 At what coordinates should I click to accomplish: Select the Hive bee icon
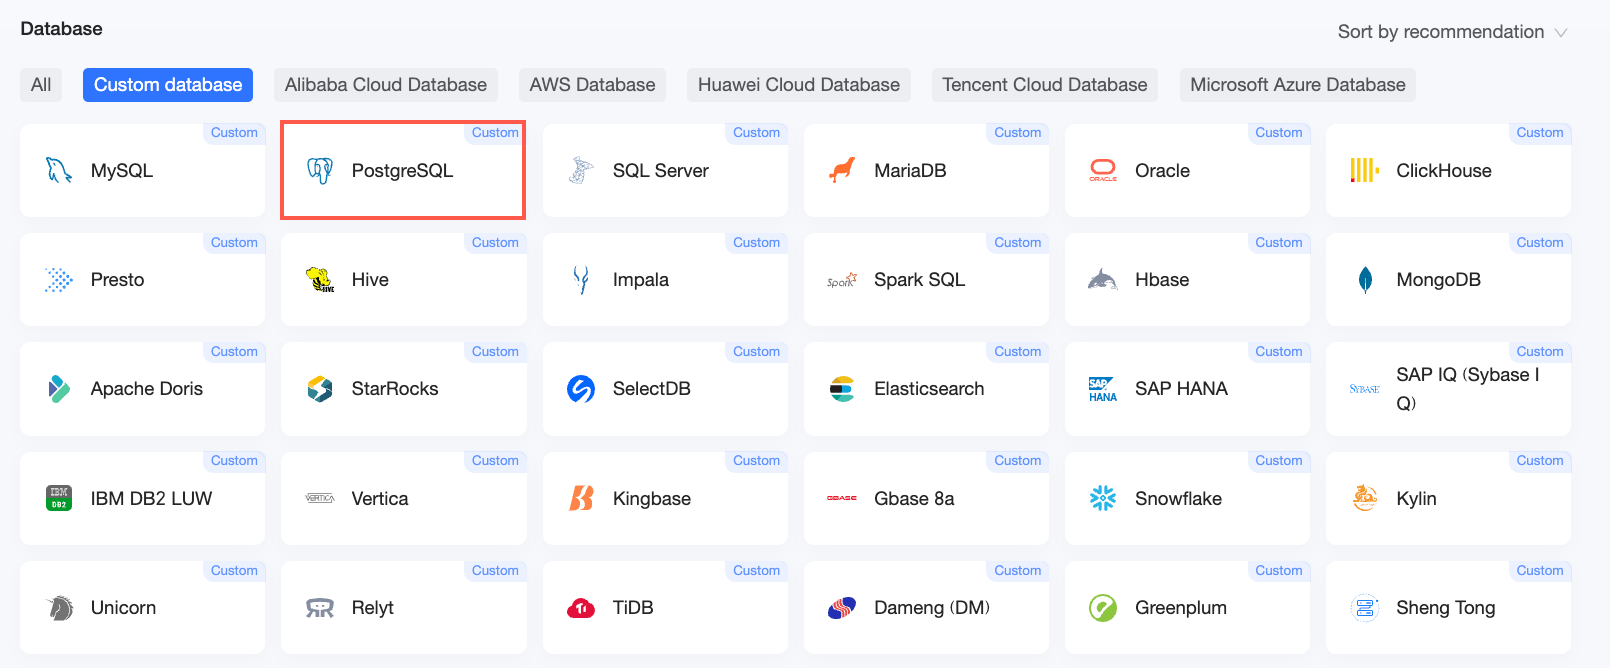point(320,280)
